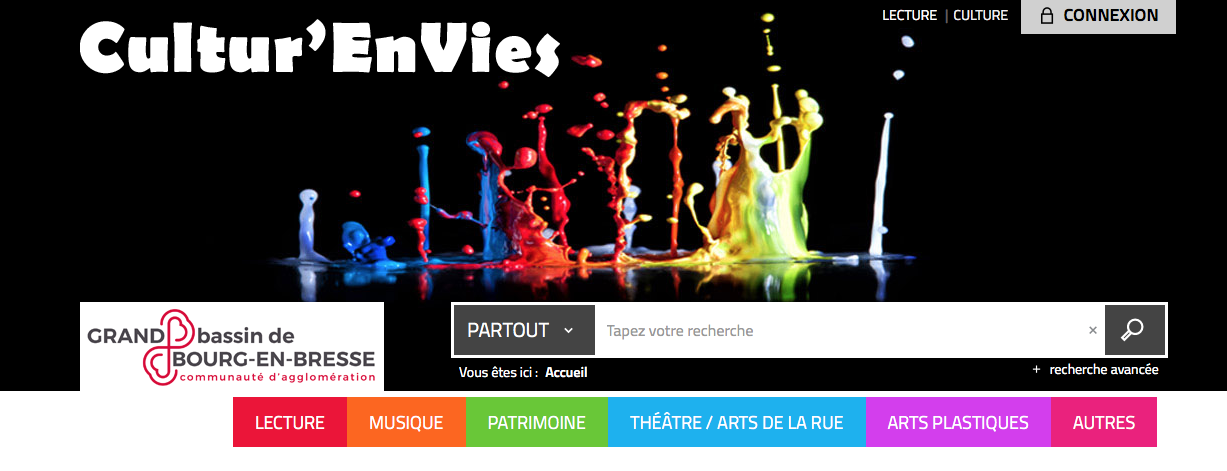
Task: Open the pink AUTRES menu tab
Action: coord(1104,422)
